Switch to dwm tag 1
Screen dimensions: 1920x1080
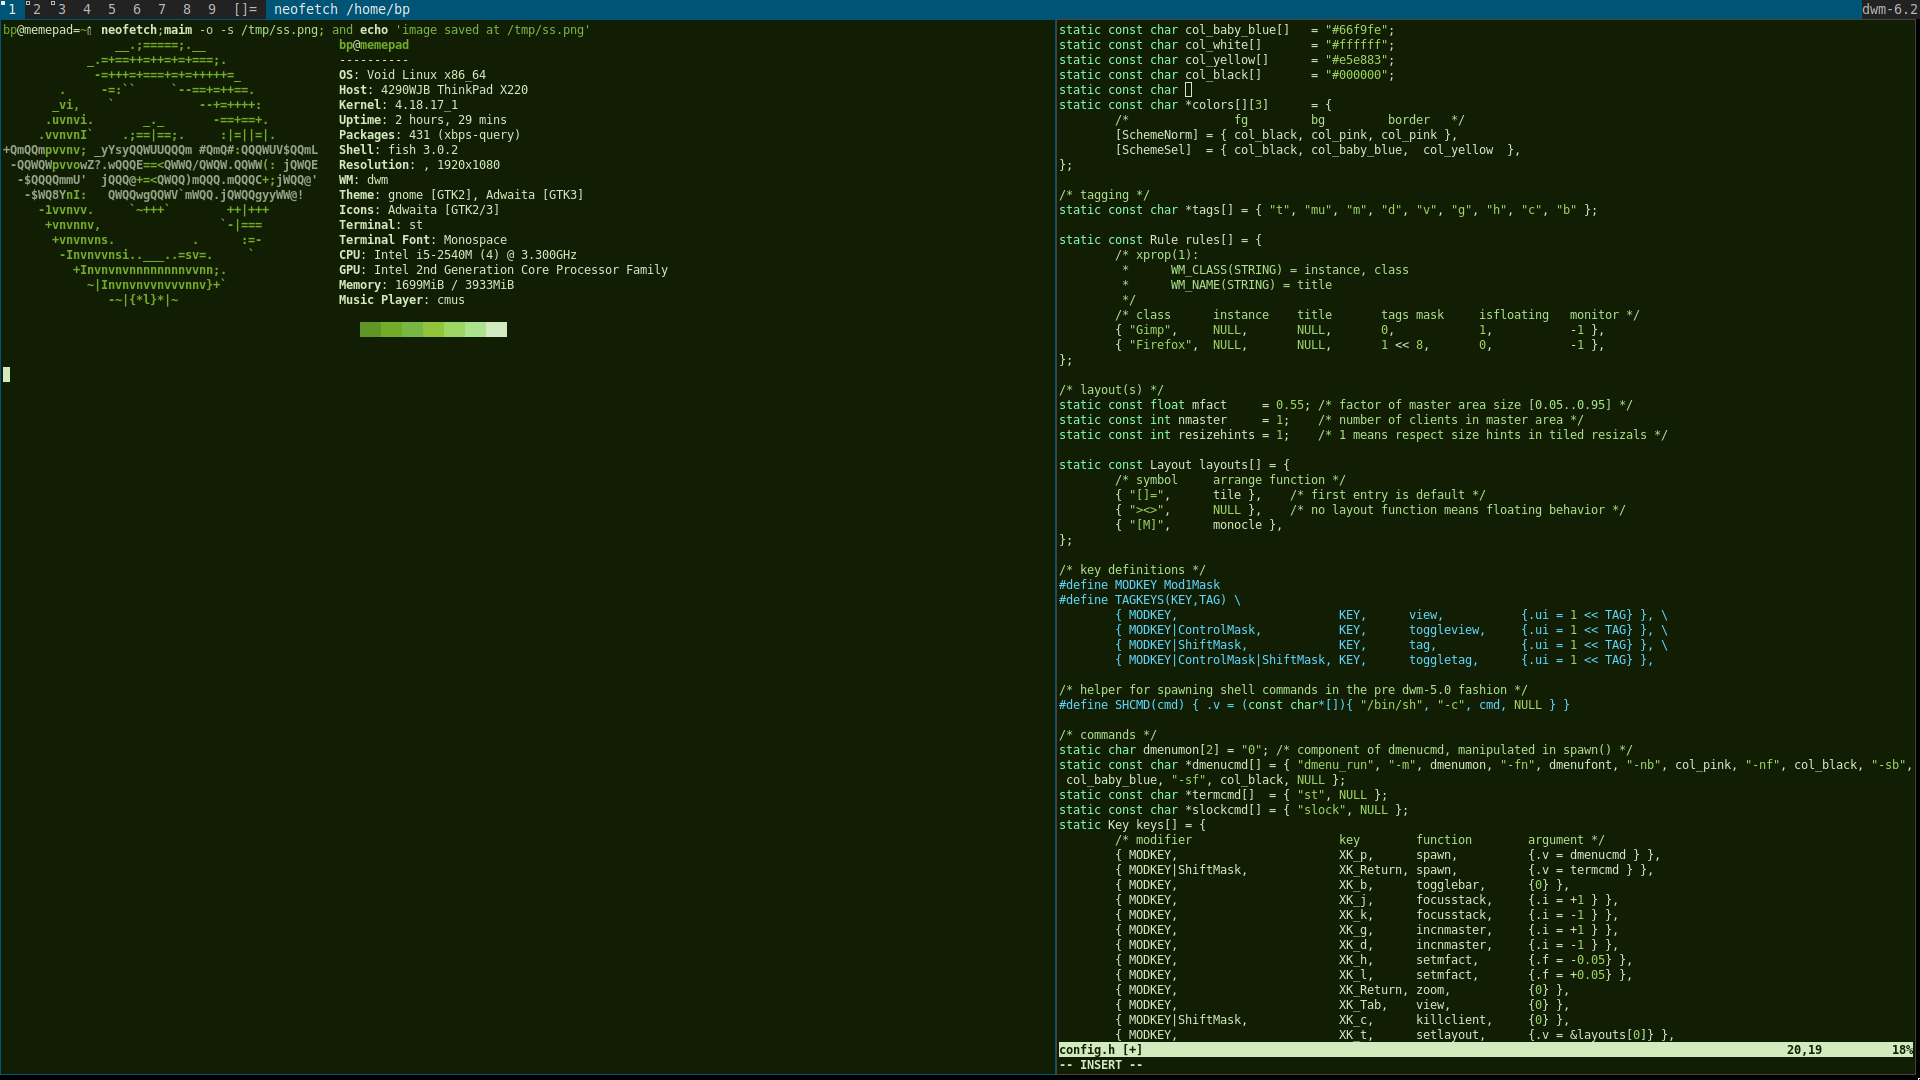click(12, 9)
